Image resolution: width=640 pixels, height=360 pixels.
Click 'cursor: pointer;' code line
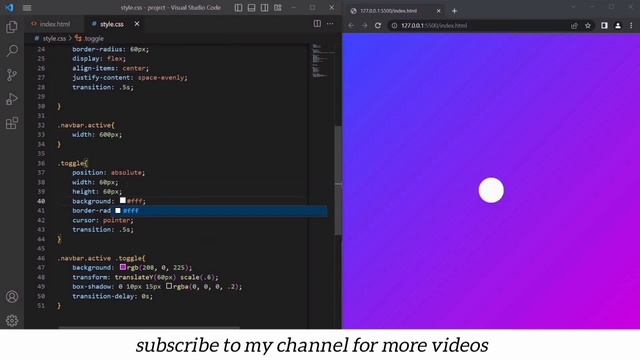[x=103, y=220]
